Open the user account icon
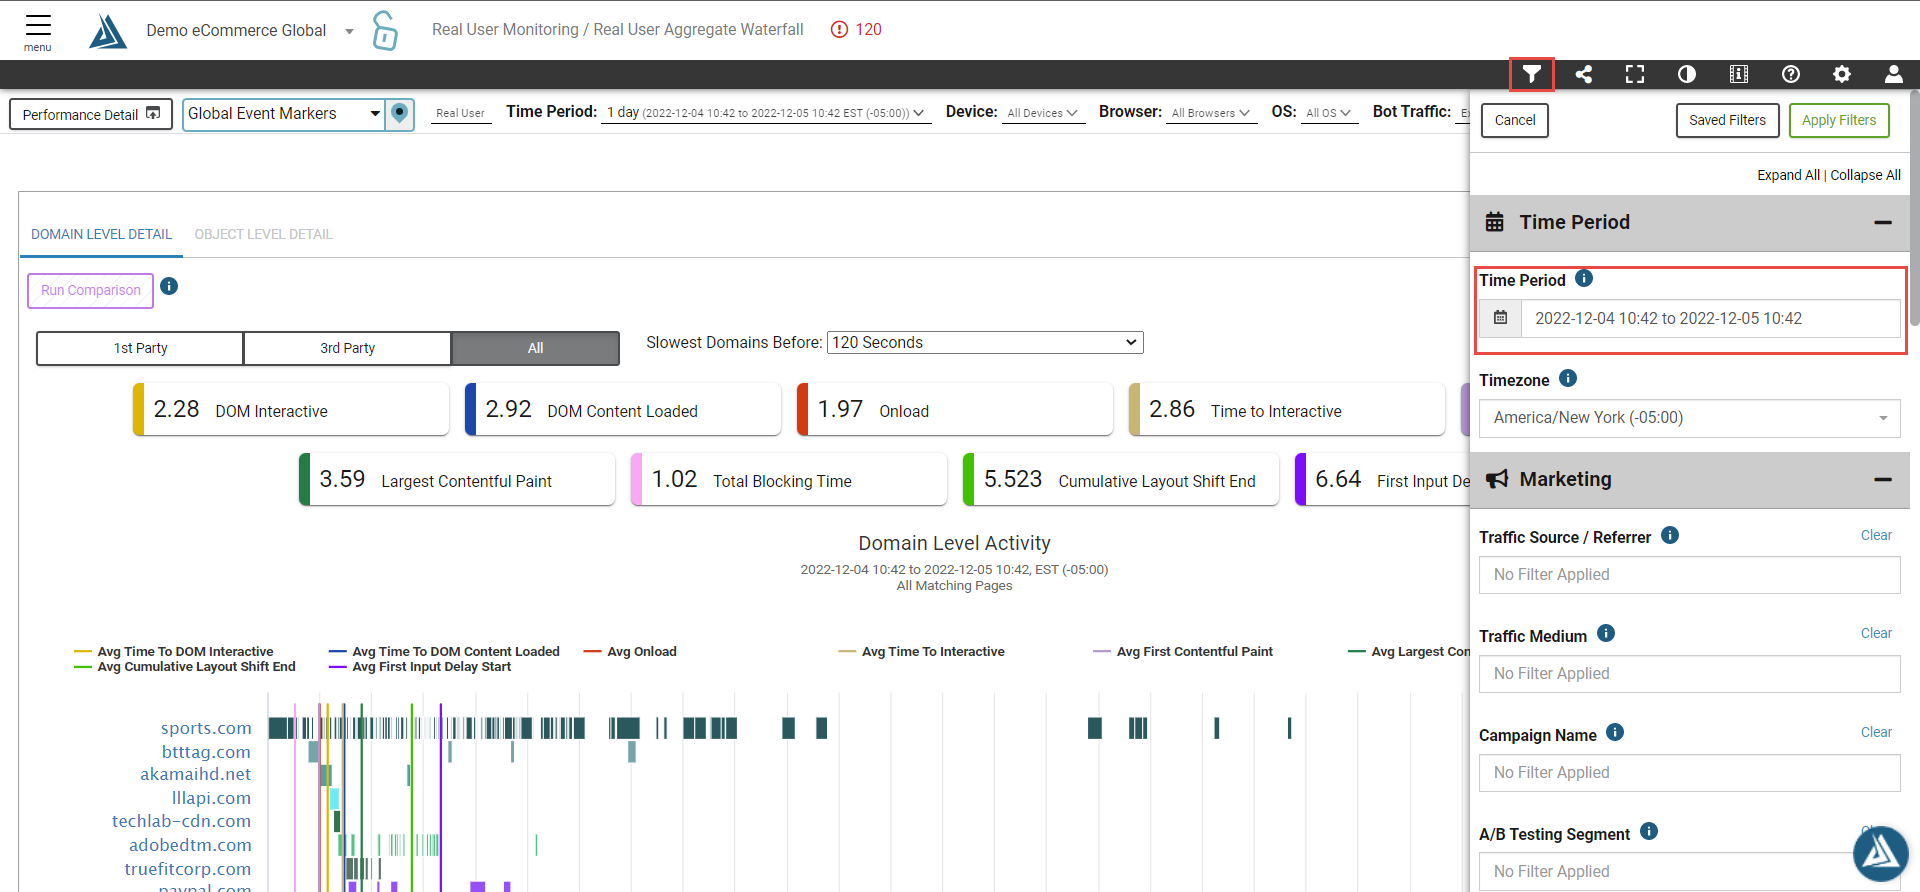1920x892 pixels. (1894, 74)
